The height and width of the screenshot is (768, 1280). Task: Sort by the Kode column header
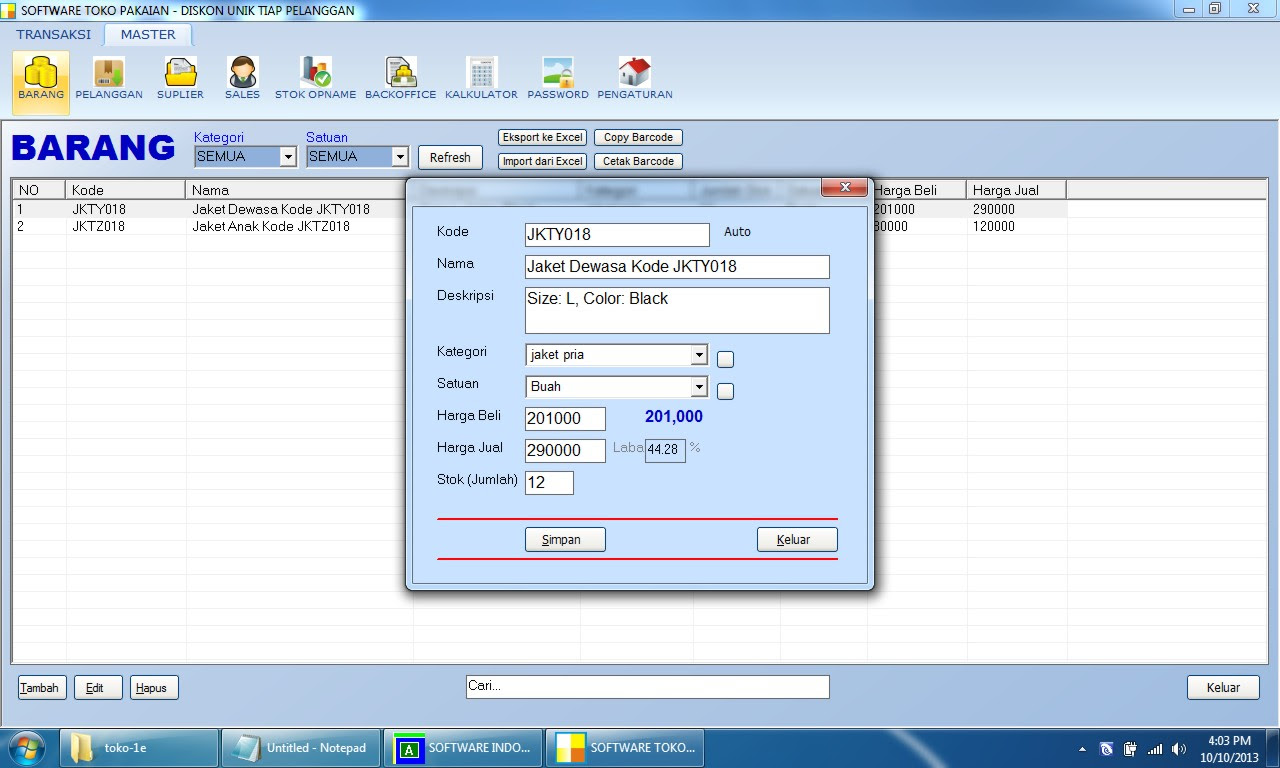[126, 190]
